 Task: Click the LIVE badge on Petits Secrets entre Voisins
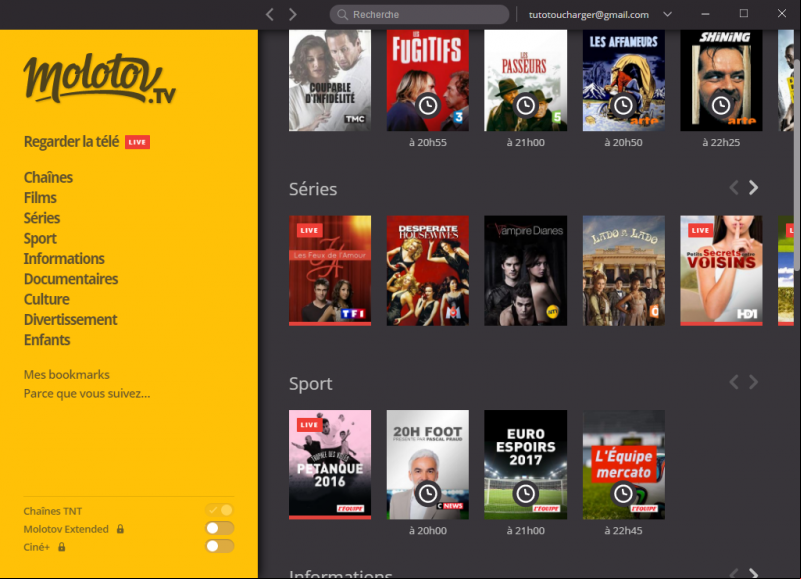click(x=700, y=230)
